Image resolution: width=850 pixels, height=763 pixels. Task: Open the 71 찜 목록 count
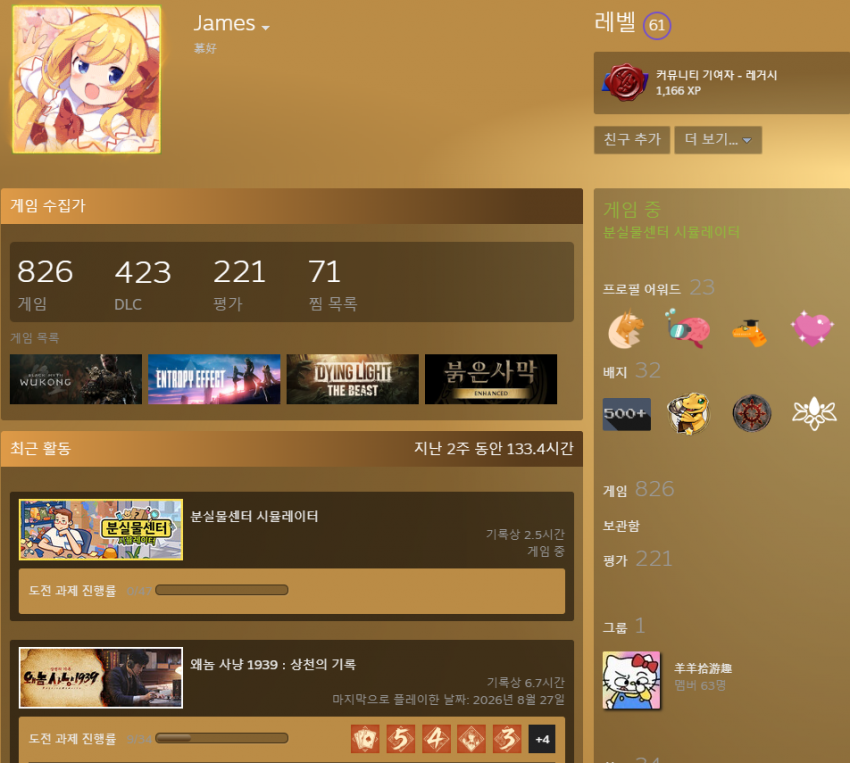pyautogui.click(x=332, y=285)
